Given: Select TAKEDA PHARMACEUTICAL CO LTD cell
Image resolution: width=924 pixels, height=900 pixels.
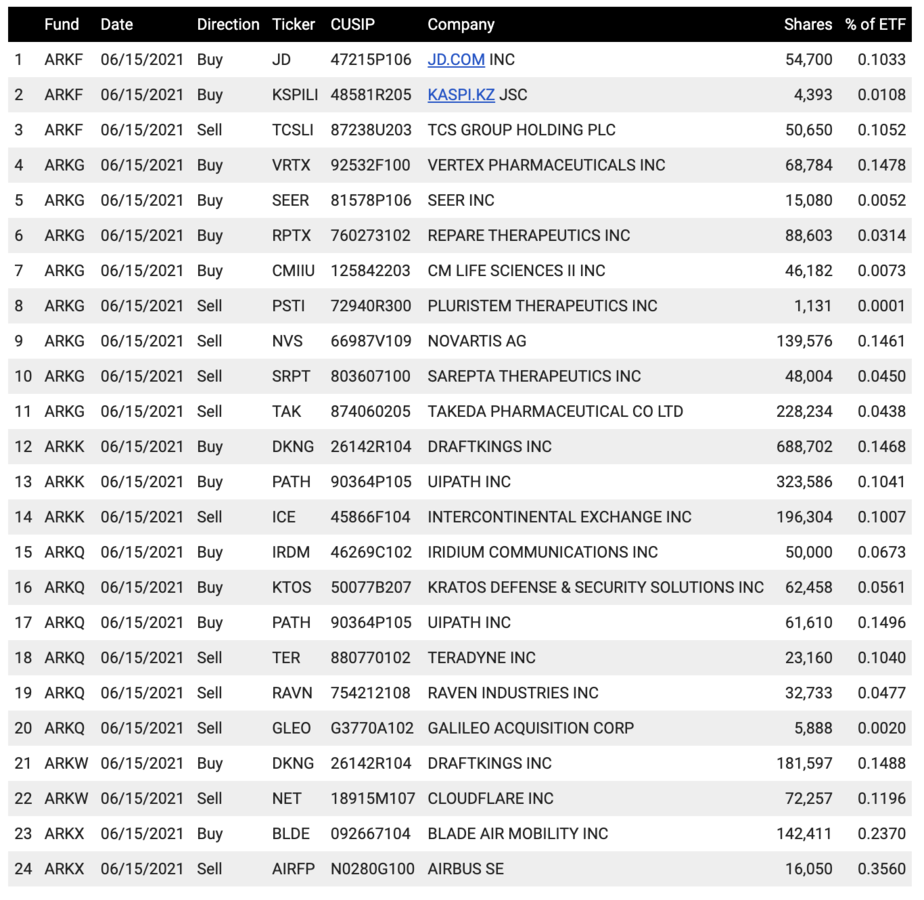Looking at the screenshot, I should (555, 411).
